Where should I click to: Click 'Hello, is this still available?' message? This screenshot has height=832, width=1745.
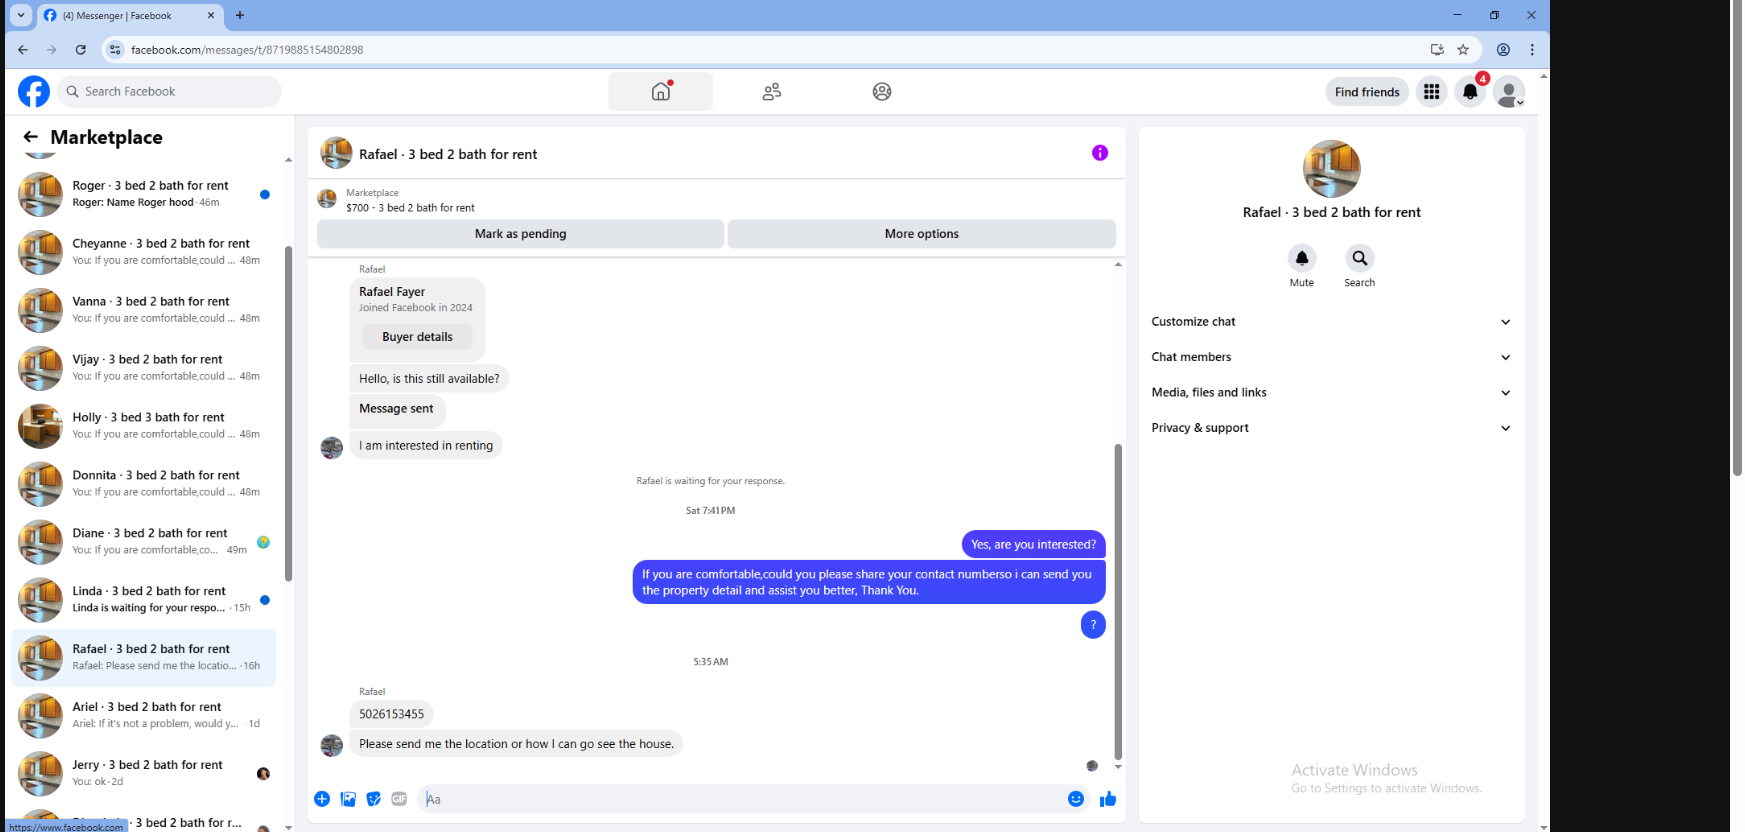click(x=429, y=379)
